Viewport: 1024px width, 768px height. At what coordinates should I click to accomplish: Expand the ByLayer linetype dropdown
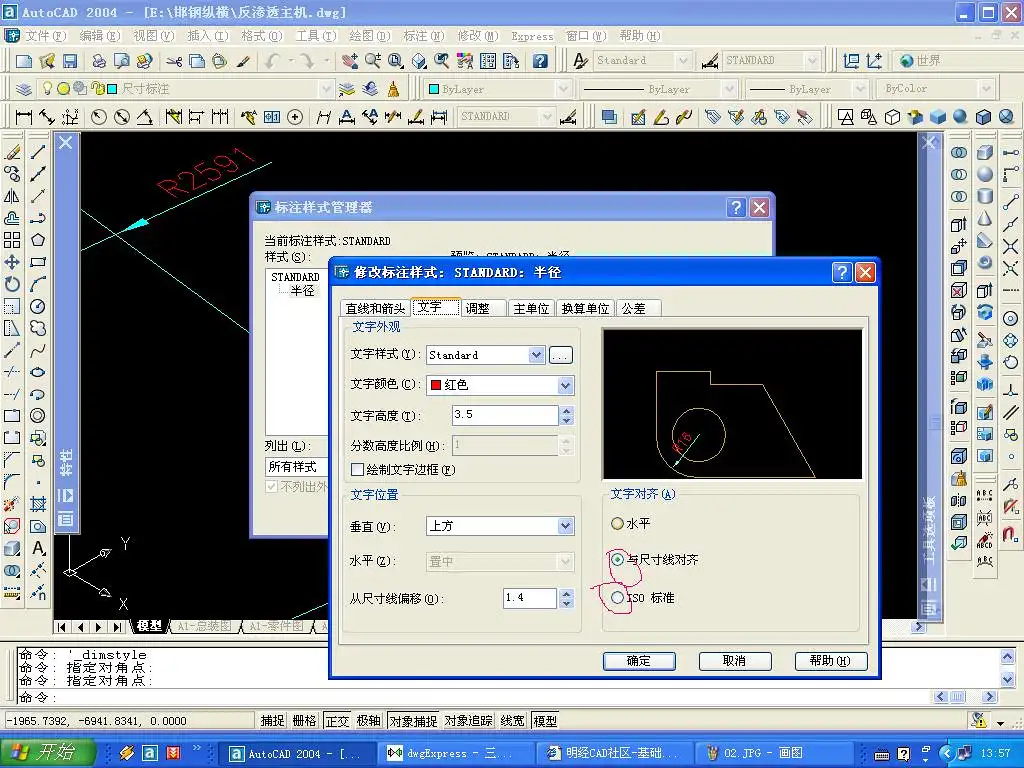pos(730,89)
